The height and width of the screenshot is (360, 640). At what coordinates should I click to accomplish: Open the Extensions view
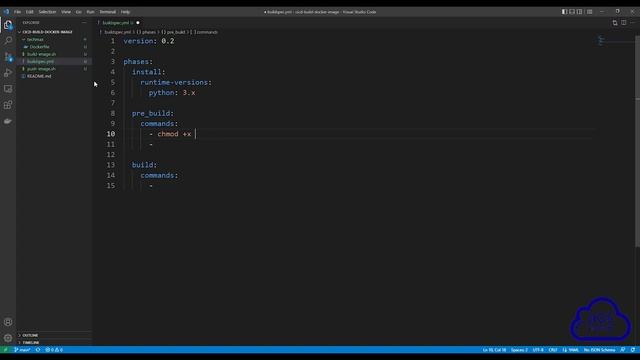[x=8, y=105]
